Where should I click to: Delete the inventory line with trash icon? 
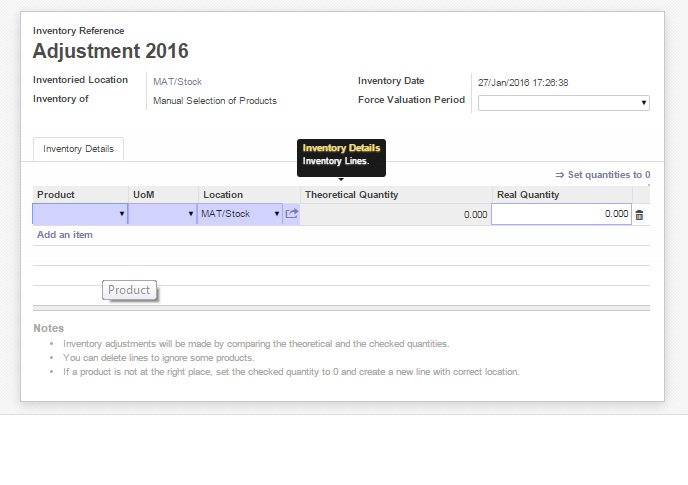click(x=639, y=215)
